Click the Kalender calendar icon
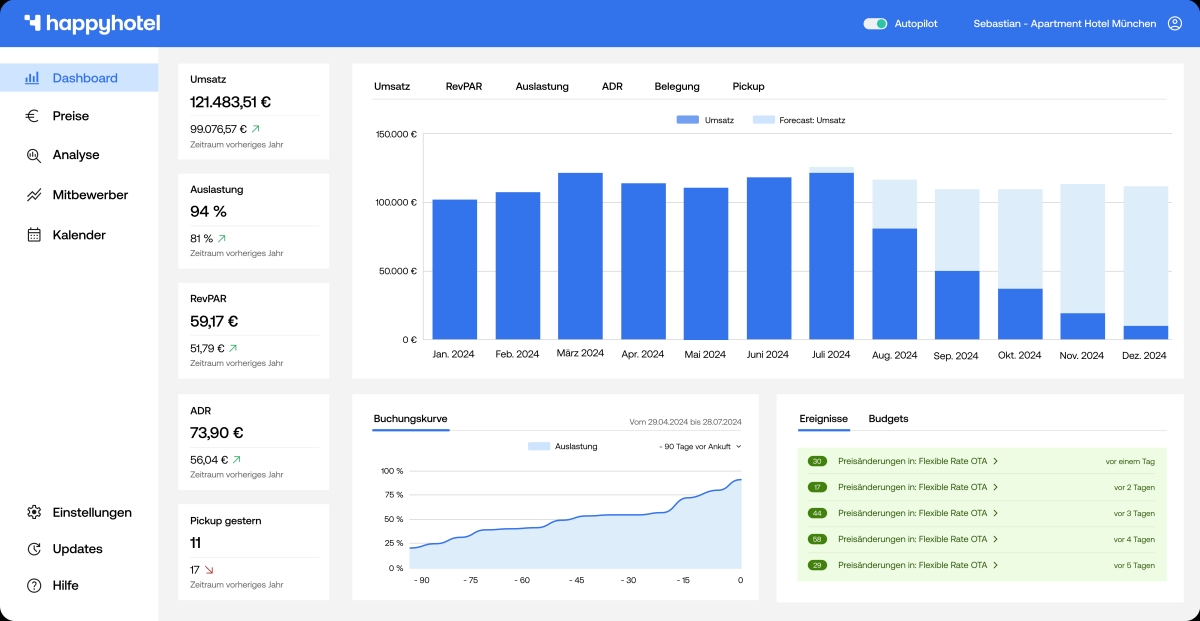The image size is (1200, 621). [x=33, y=235]
